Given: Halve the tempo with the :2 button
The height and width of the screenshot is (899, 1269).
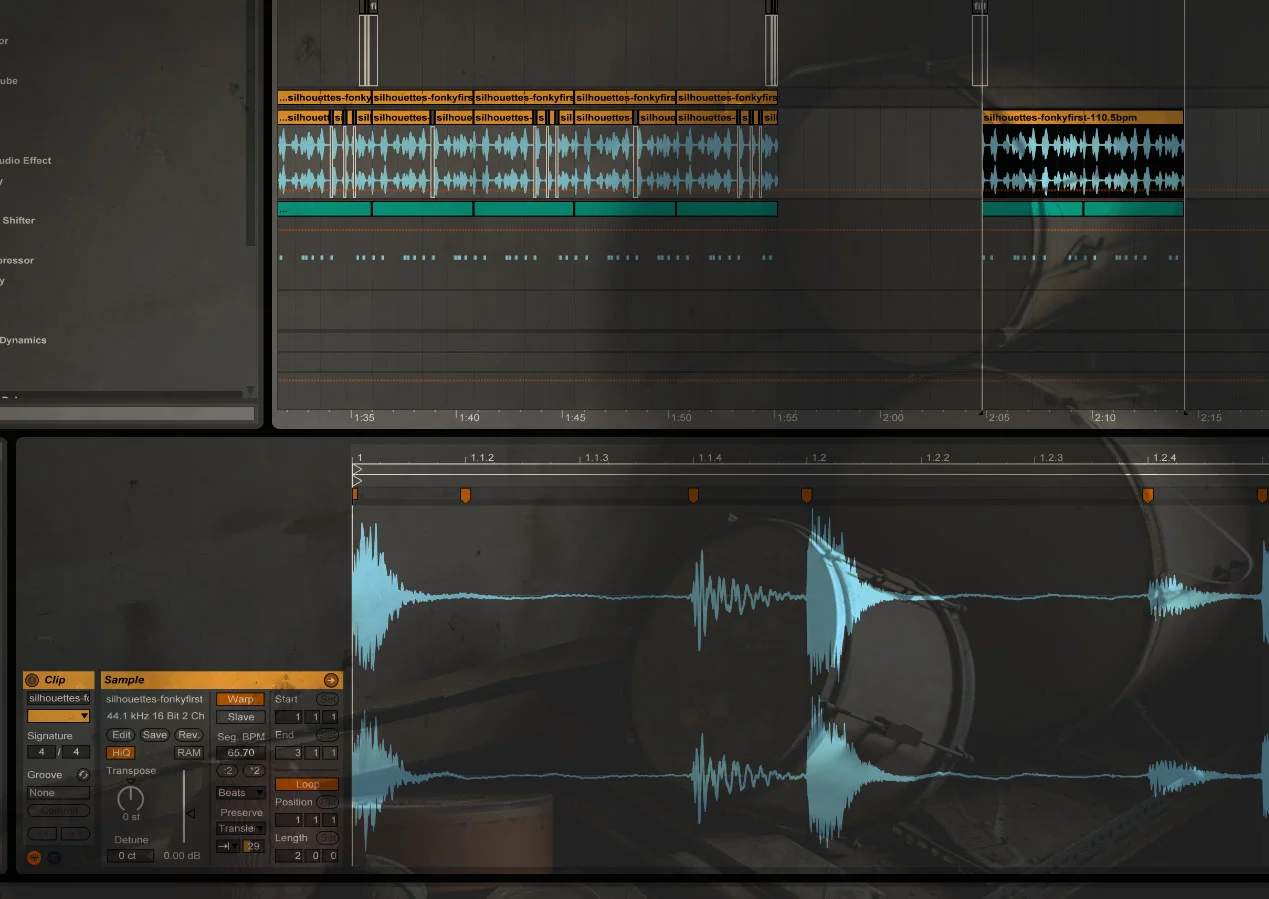Looking at the screenshot, I should tap(228, 771).
